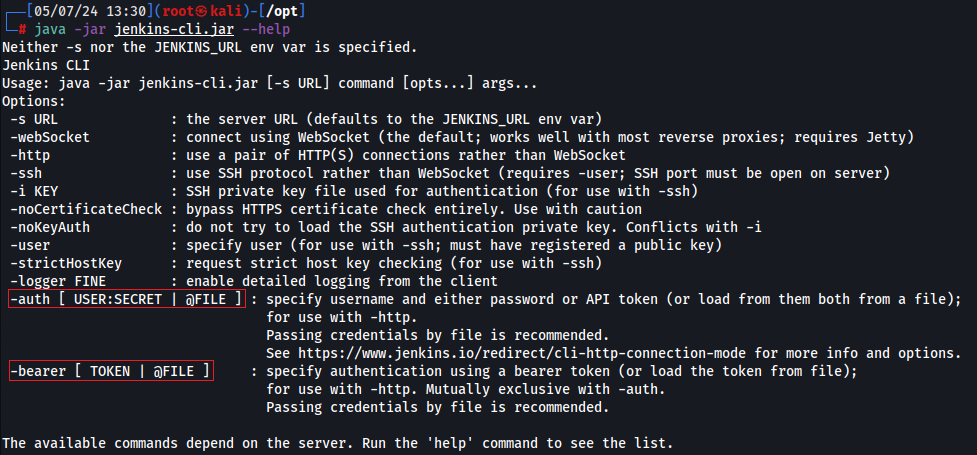Click the -i KEY option
The height and width of the screenshot is (455, 977).
[35, 191]
